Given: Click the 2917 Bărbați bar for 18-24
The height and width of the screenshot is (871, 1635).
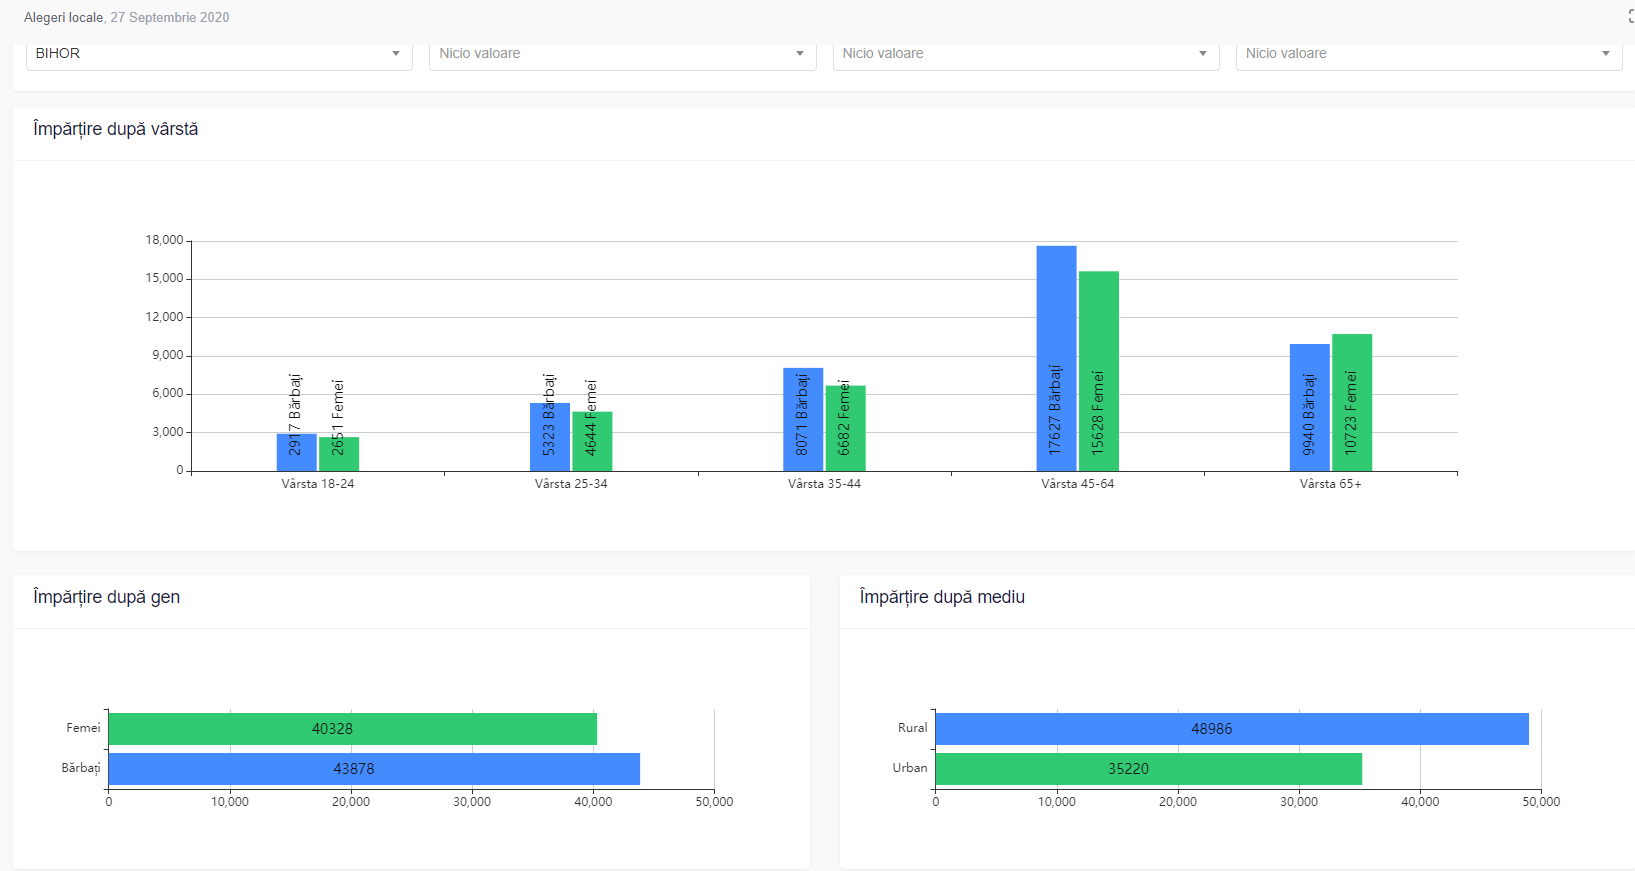Looking at the screenshot, I should [296, 452].
